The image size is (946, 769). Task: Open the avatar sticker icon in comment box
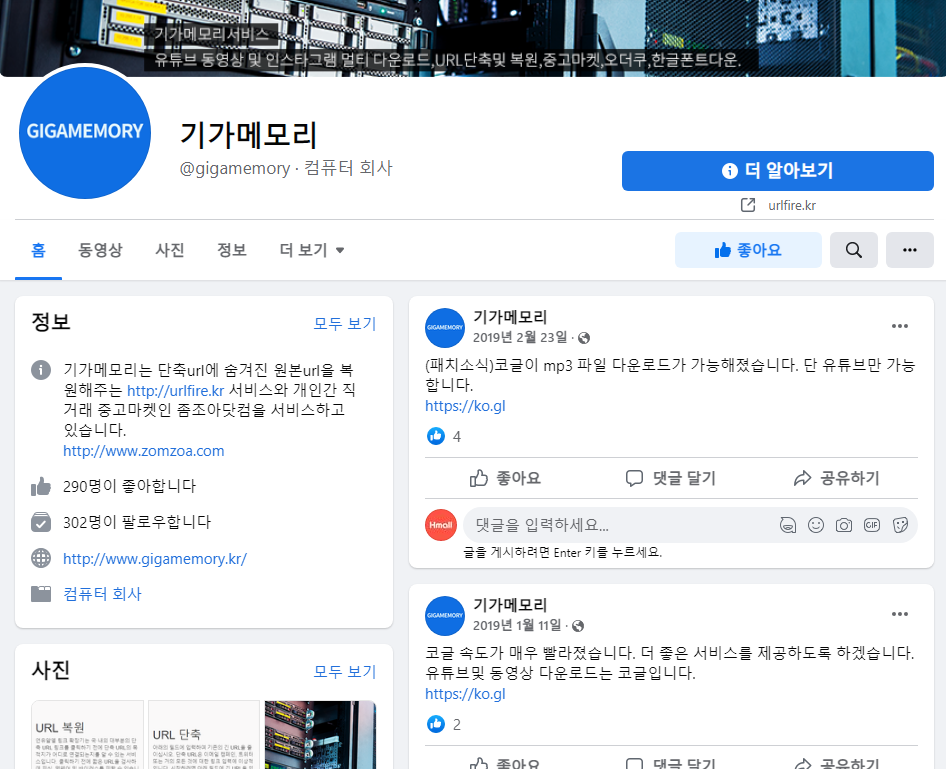point(788,525)
